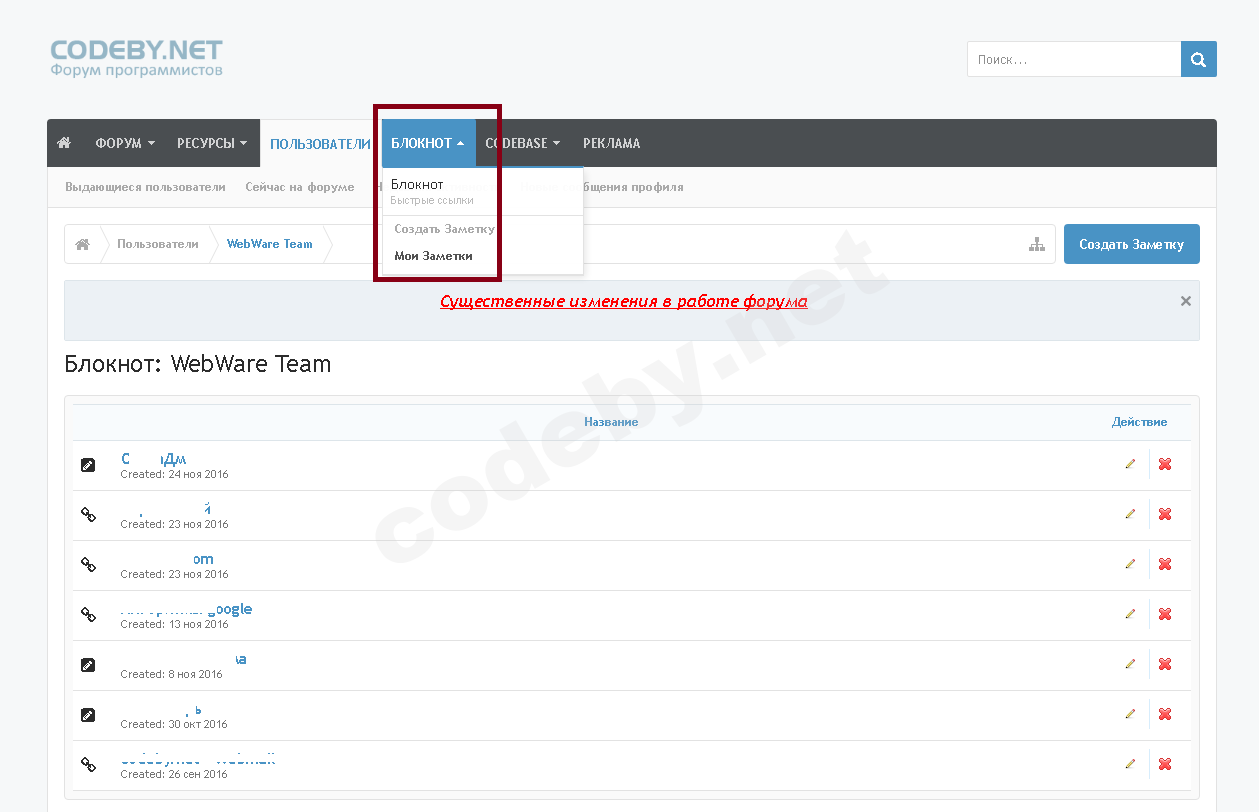This screenshot has height=812, width=1259.
Task: Go to the home icon in dark navbar
Action: tap(64, 143)
